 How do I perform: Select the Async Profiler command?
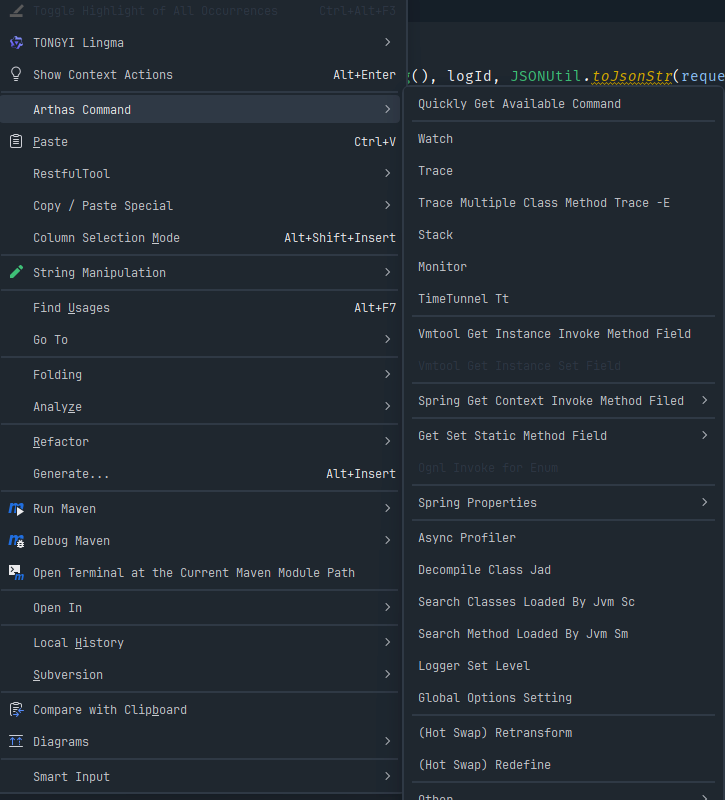[466, 538]
